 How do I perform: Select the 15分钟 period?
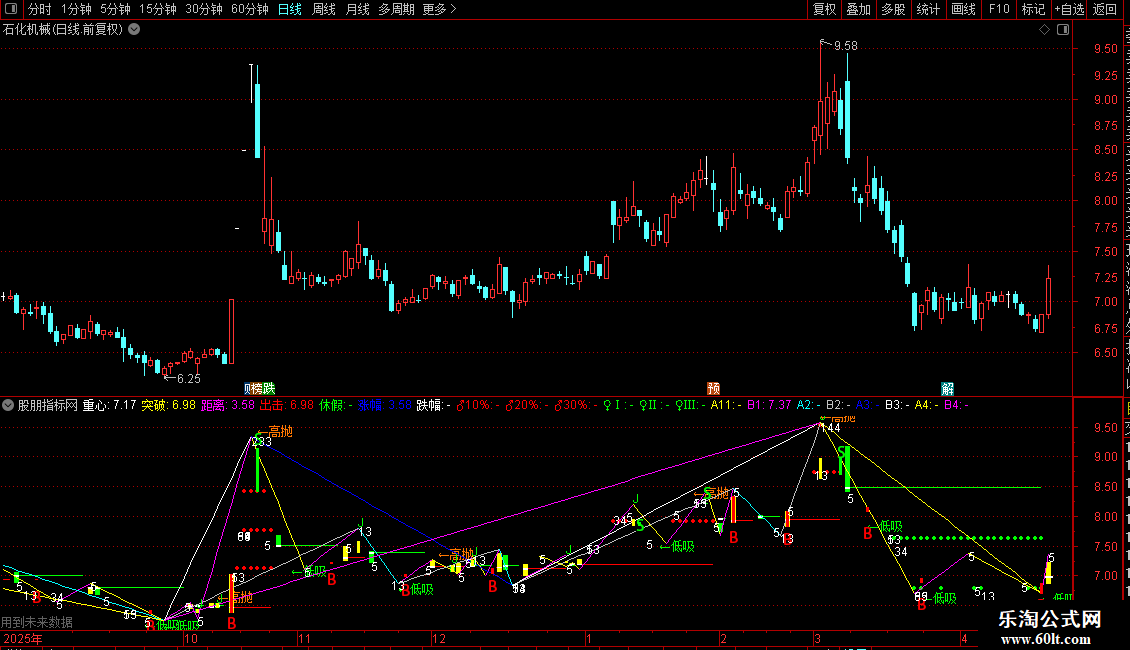(158, 9)
